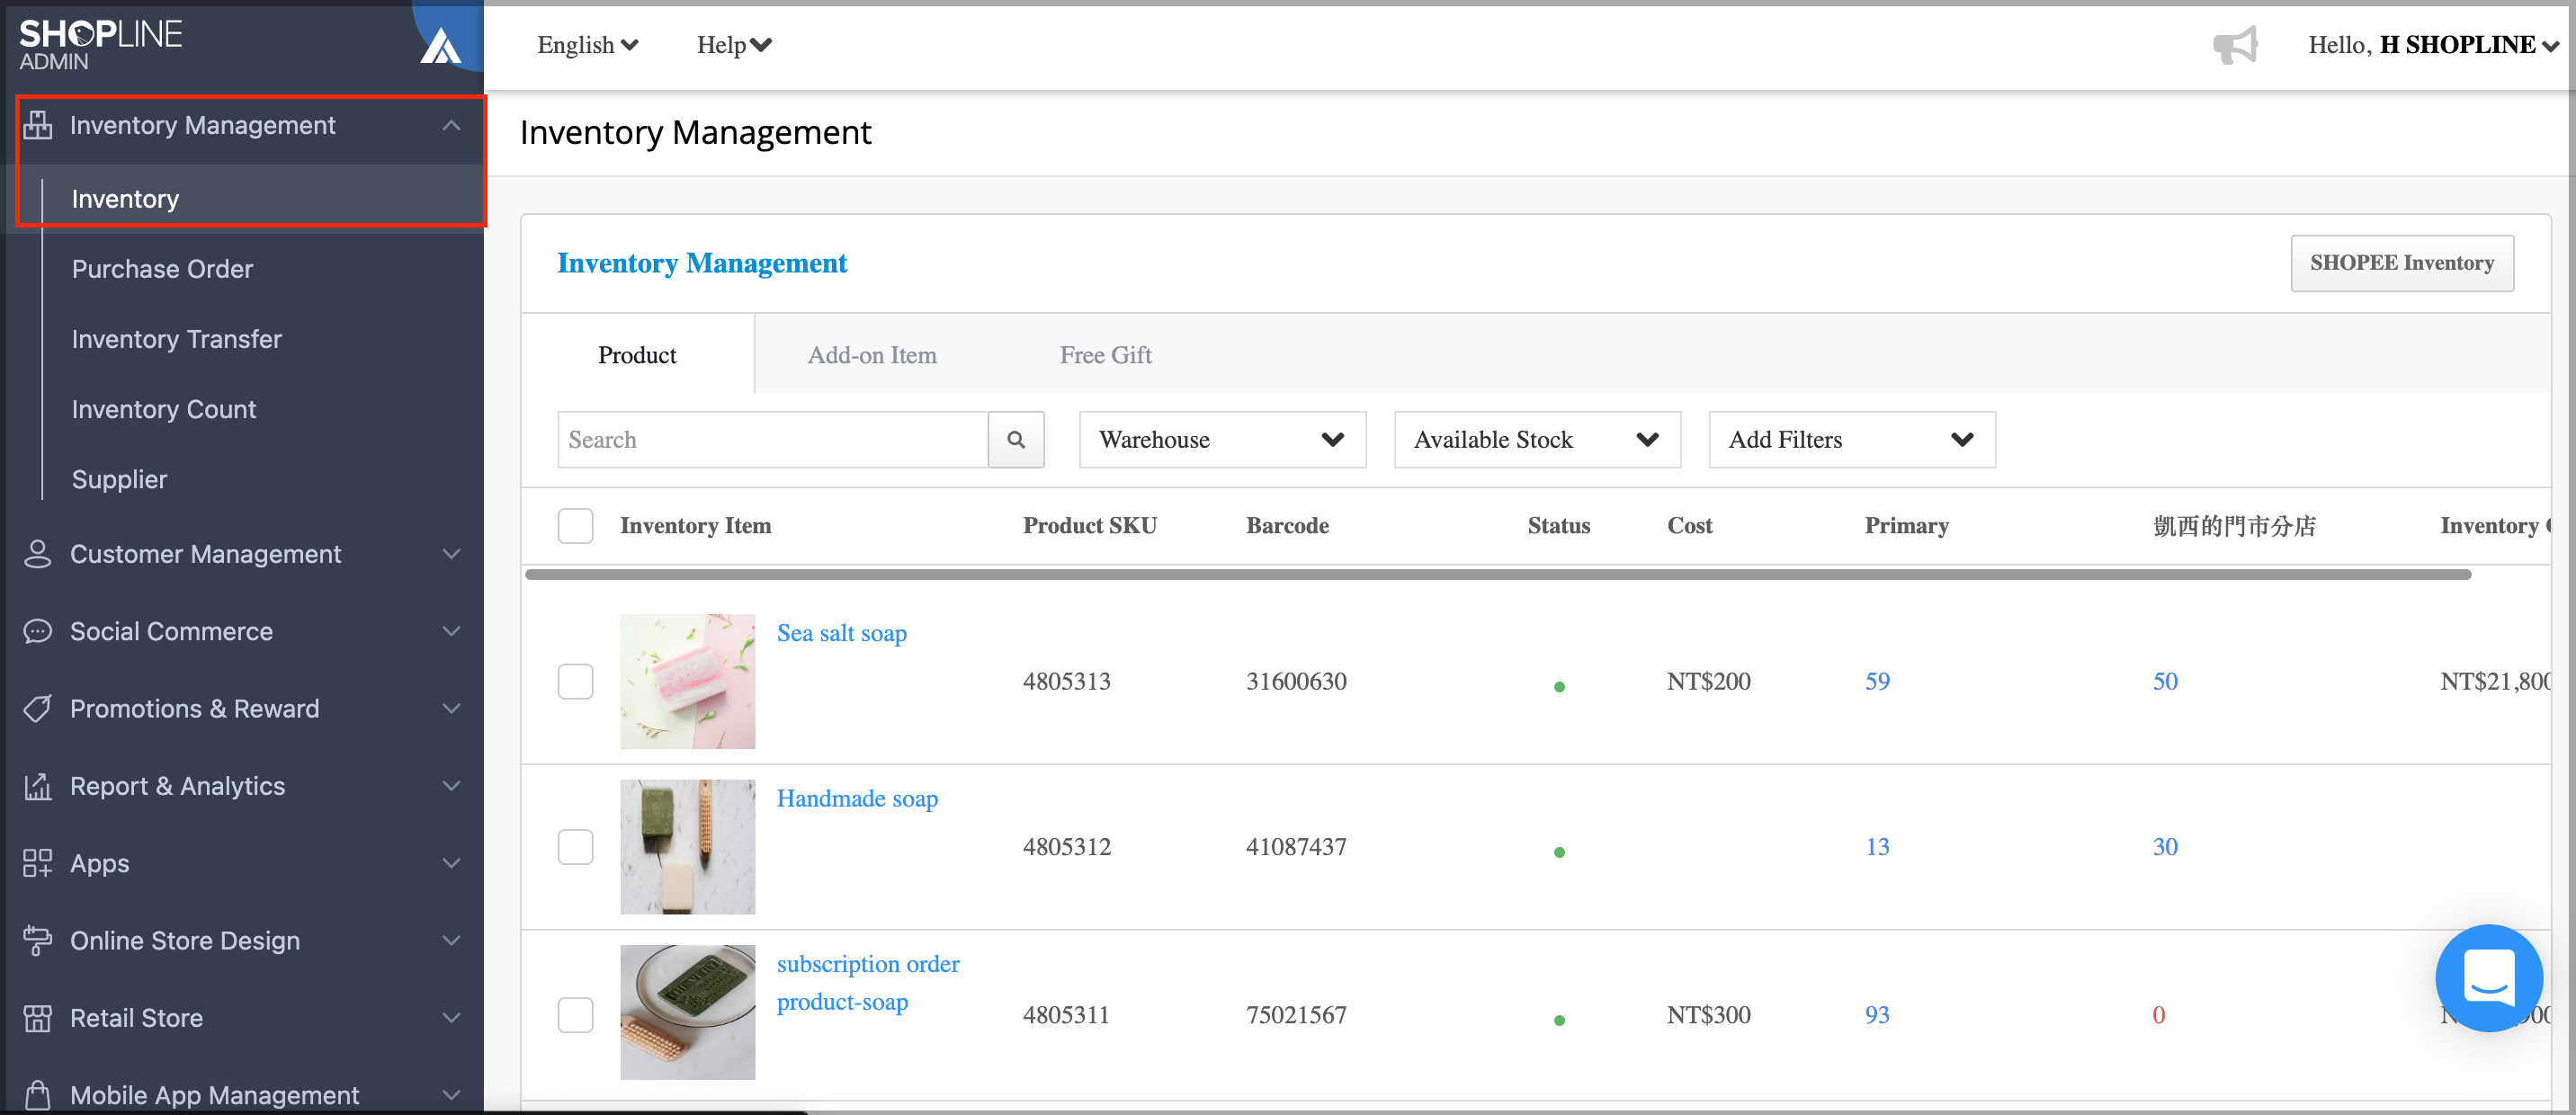Open the English language dropdown
This screenshot has height=1115, width=2576.
[587, 45]
